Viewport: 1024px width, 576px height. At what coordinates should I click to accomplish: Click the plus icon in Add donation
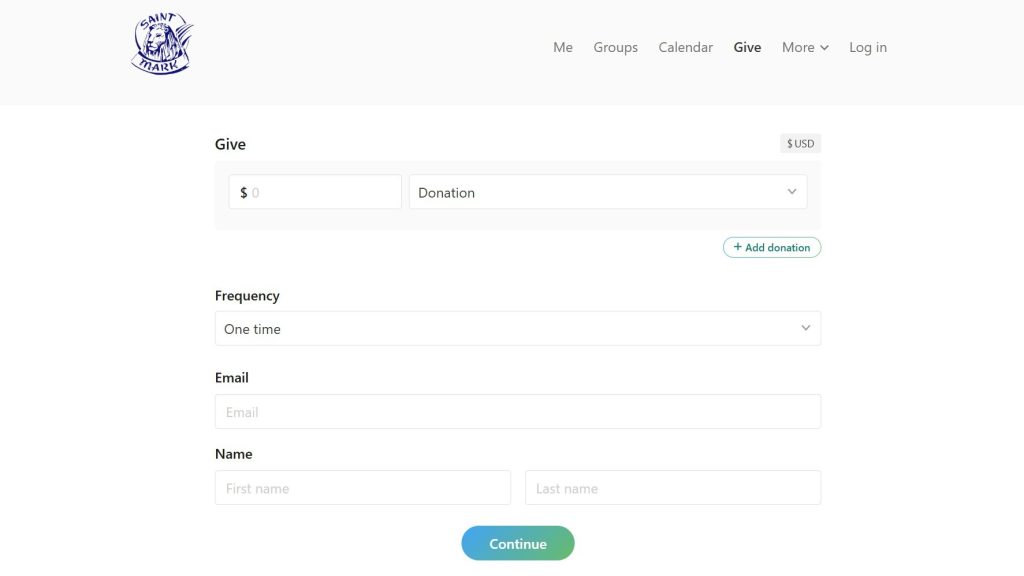(737, 247)
